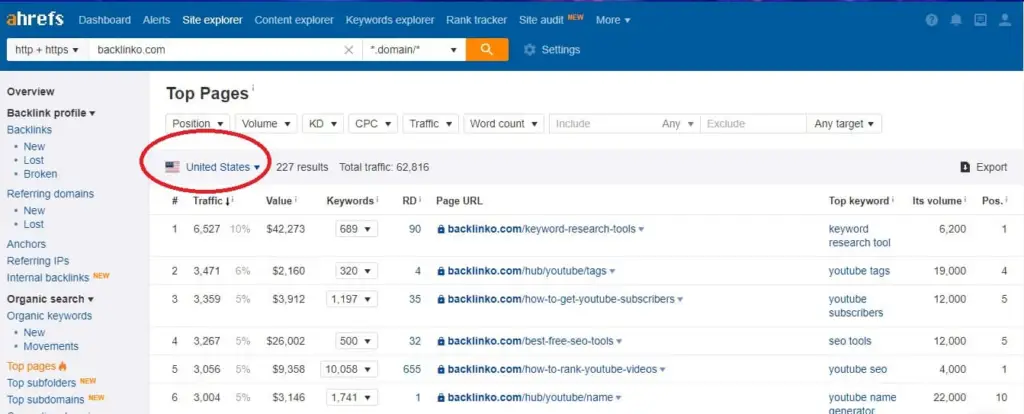The height and width of the screenshot is (414, 1024).
Task: Switch to the Keywords explorer tab
Action: pos(390,20)
